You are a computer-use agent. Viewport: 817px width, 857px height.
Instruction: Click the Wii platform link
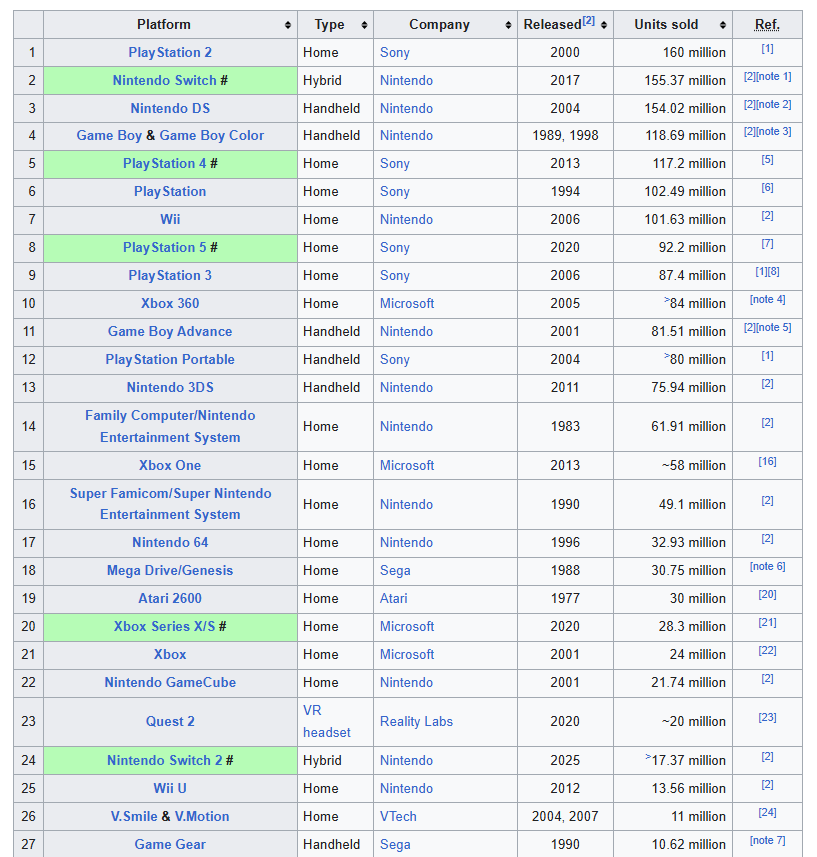(x=170, y=219)
